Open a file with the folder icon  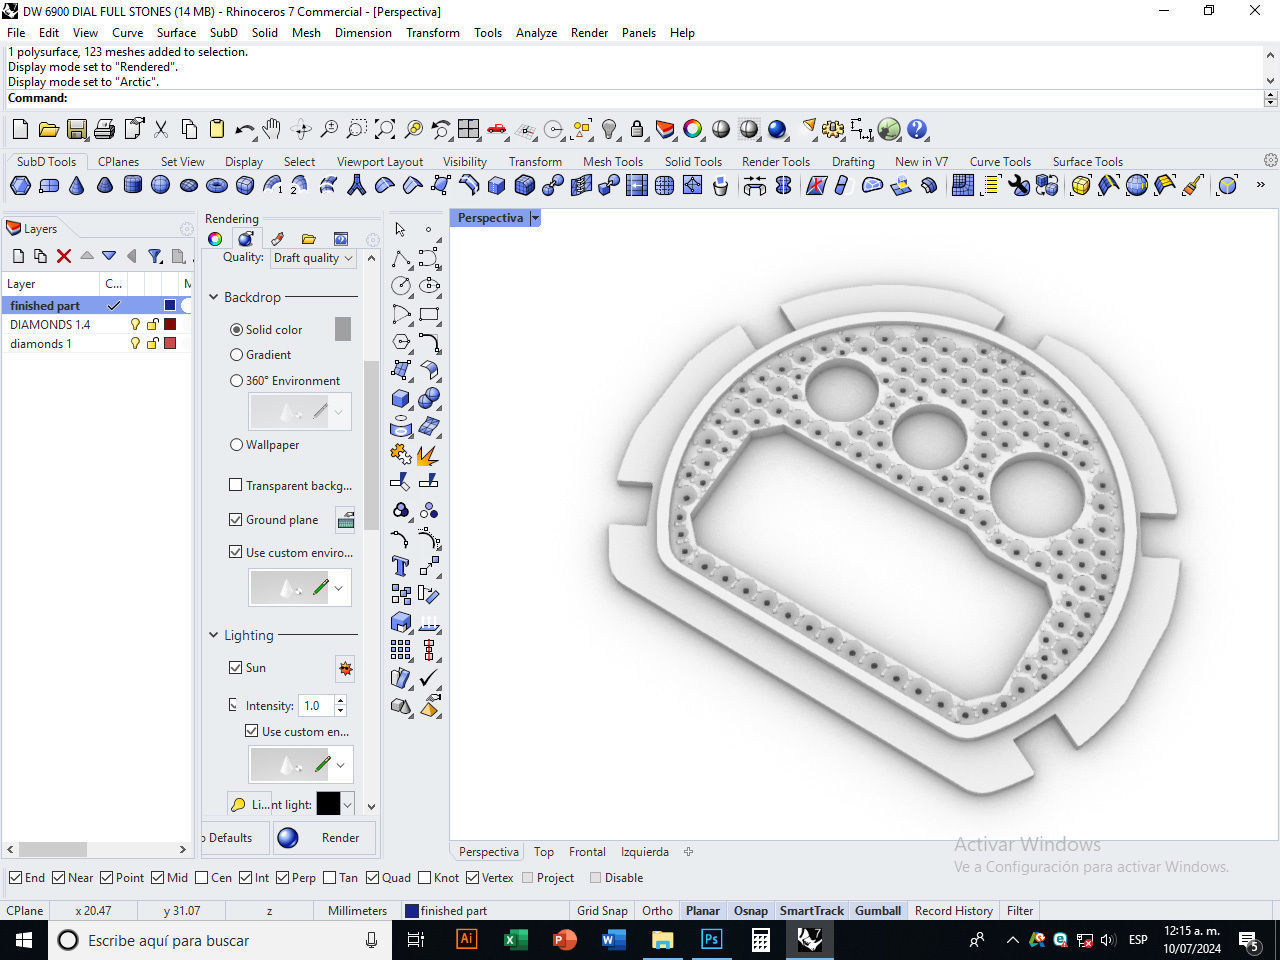coord(48,129)
